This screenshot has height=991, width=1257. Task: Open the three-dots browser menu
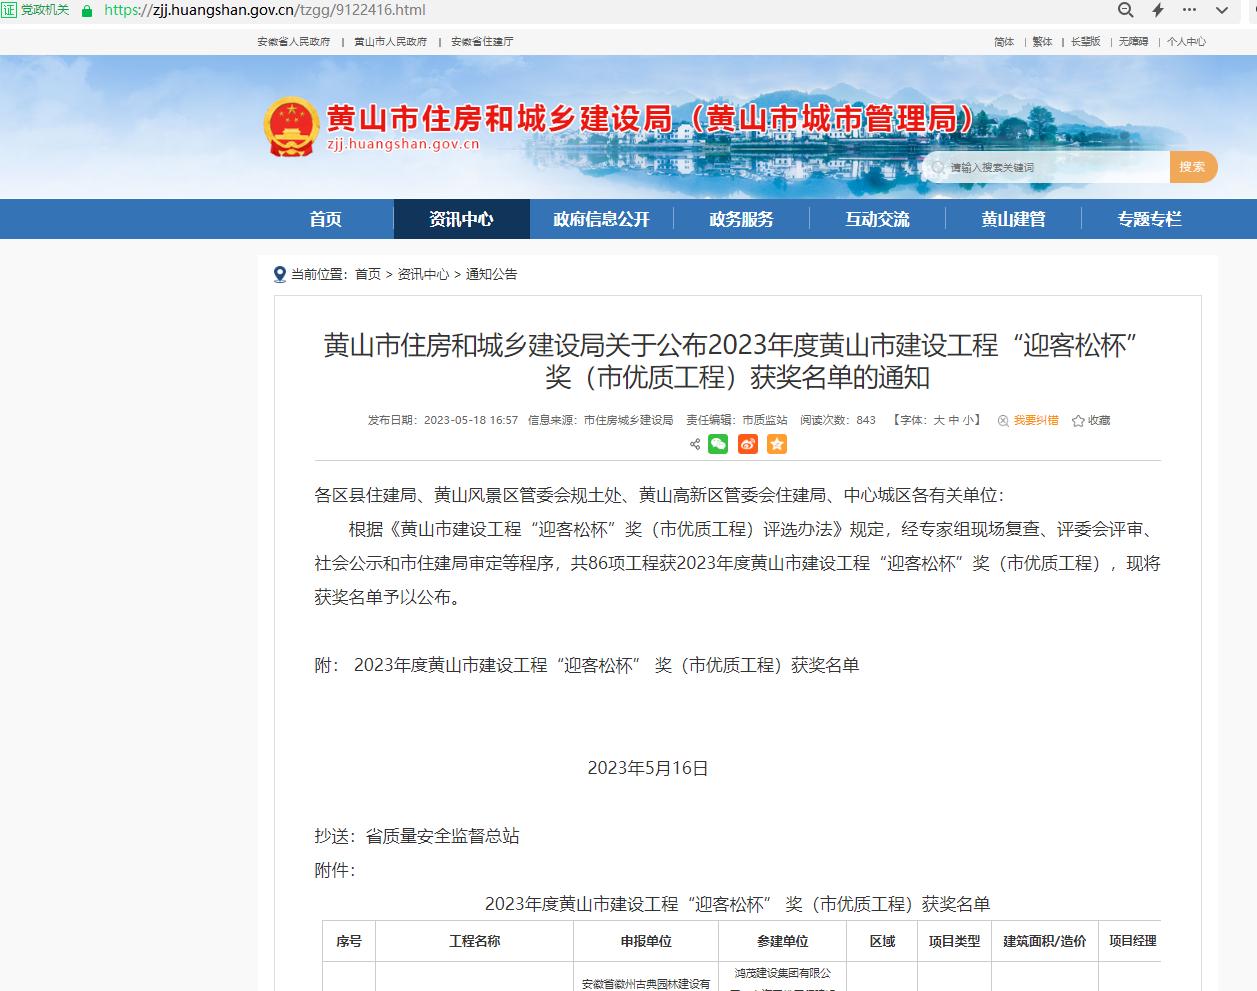(1189, 10)
